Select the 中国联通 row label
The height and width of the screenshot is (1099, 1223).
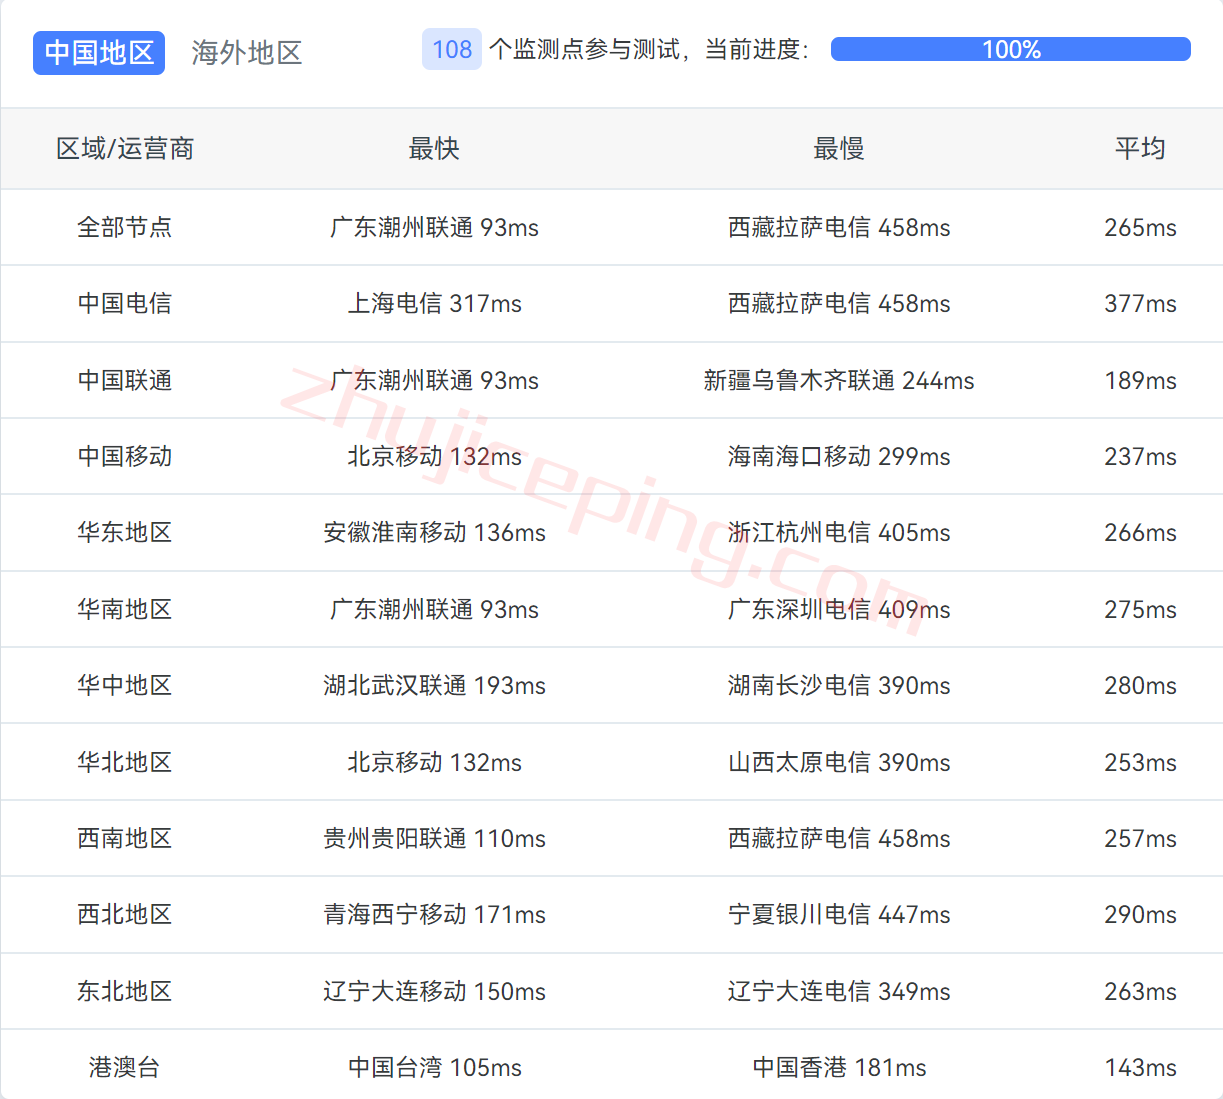125,380
